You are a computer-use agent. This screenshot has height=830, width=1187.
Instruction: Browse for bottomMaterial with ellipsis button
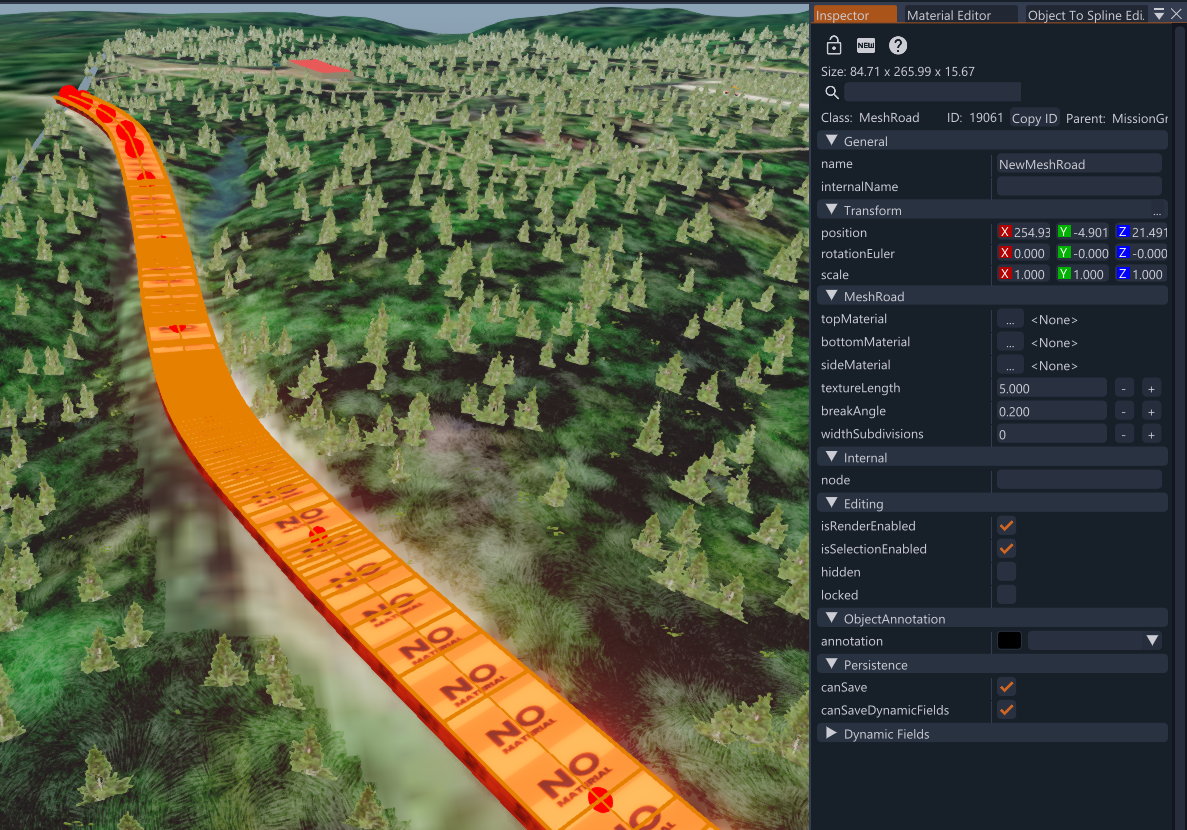[1010, 342]
